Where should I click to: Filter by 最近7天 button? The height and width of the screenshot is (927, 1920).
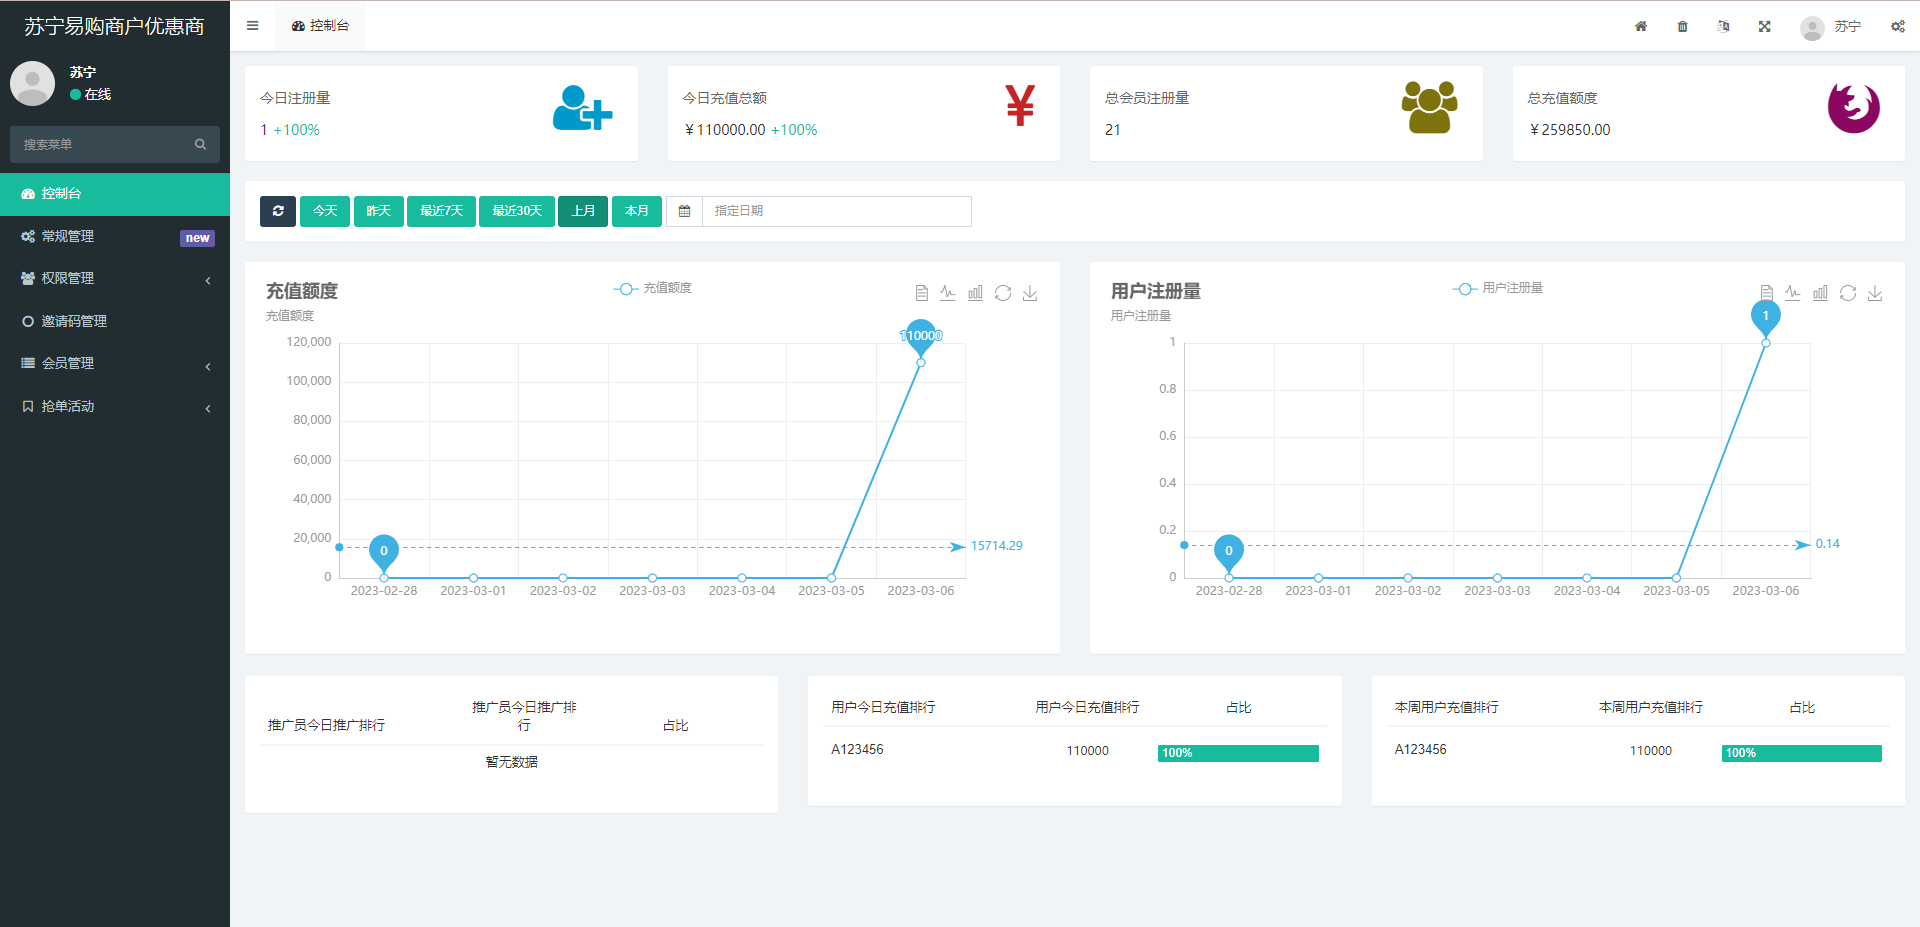coord(441,211)
